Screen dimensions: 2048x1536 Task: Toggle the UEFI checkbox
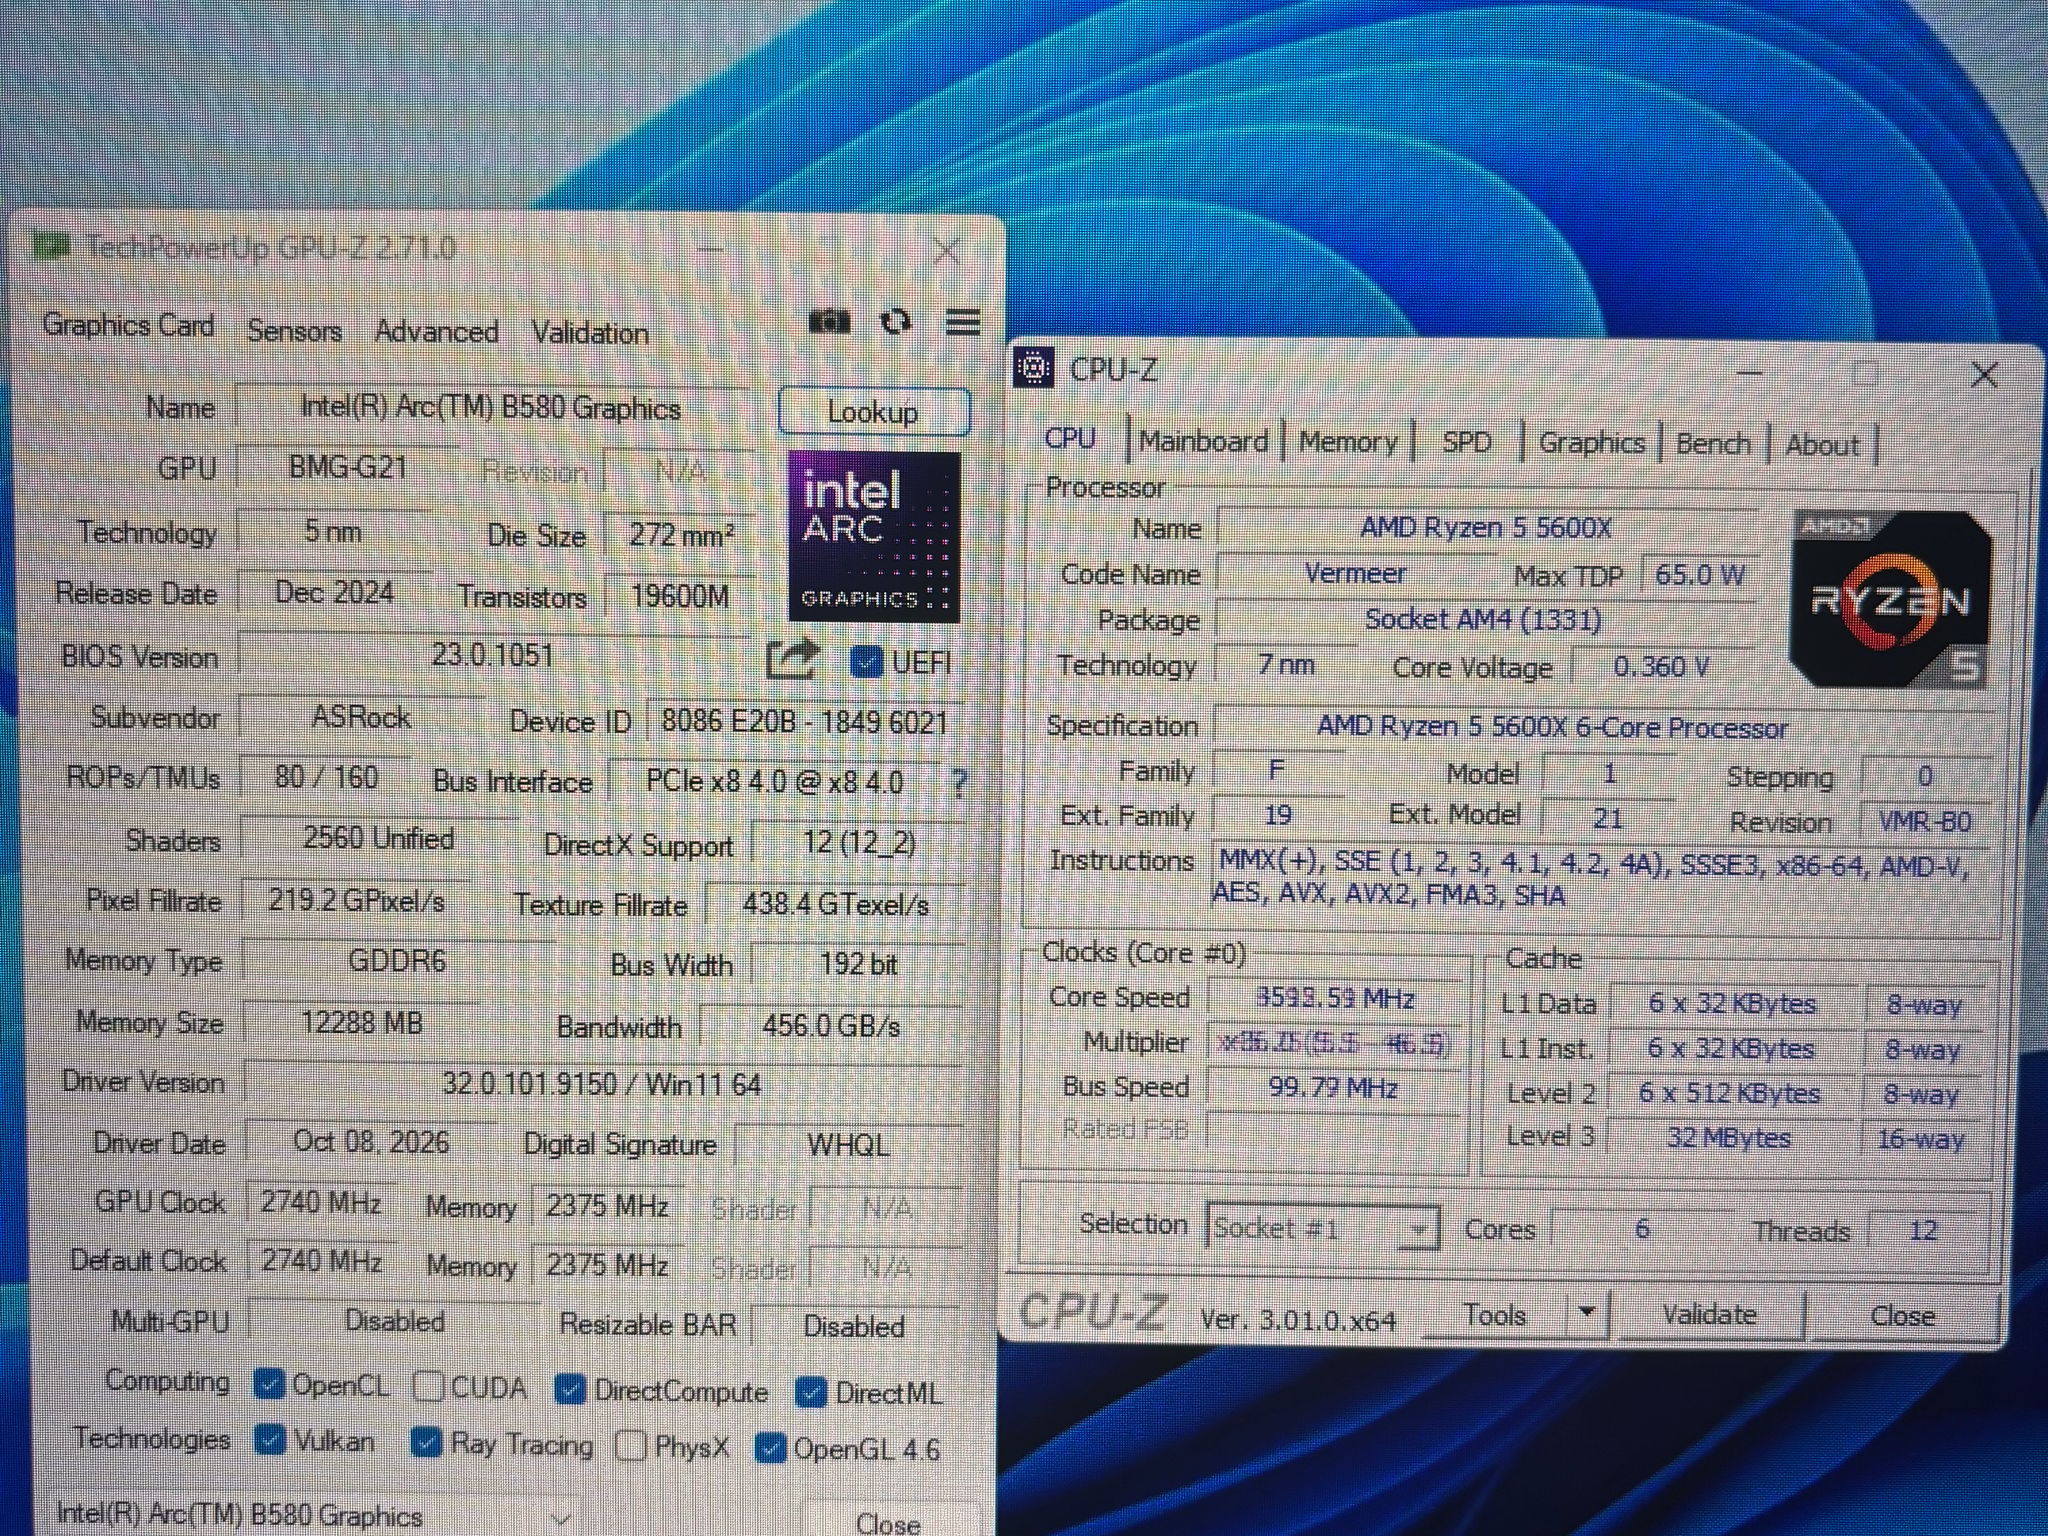[x=866, y=662]
